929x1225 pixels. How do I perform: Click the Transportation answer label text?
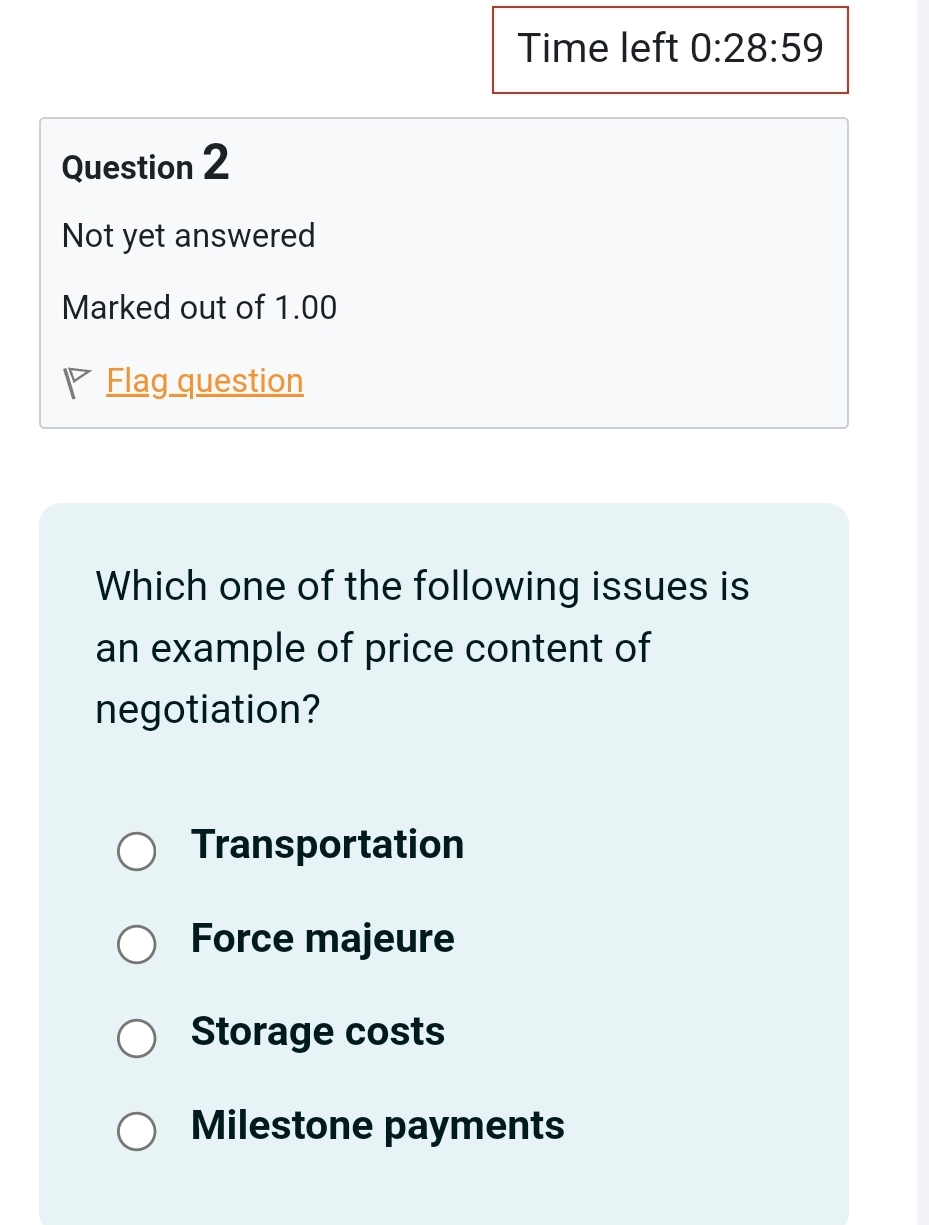327,845
